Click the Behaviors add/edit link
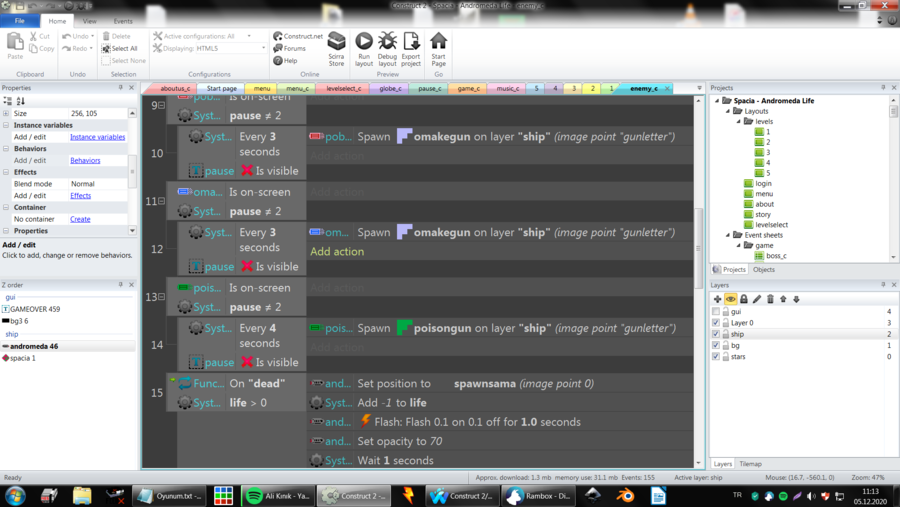Screen dimensions: 900x507 85,161
